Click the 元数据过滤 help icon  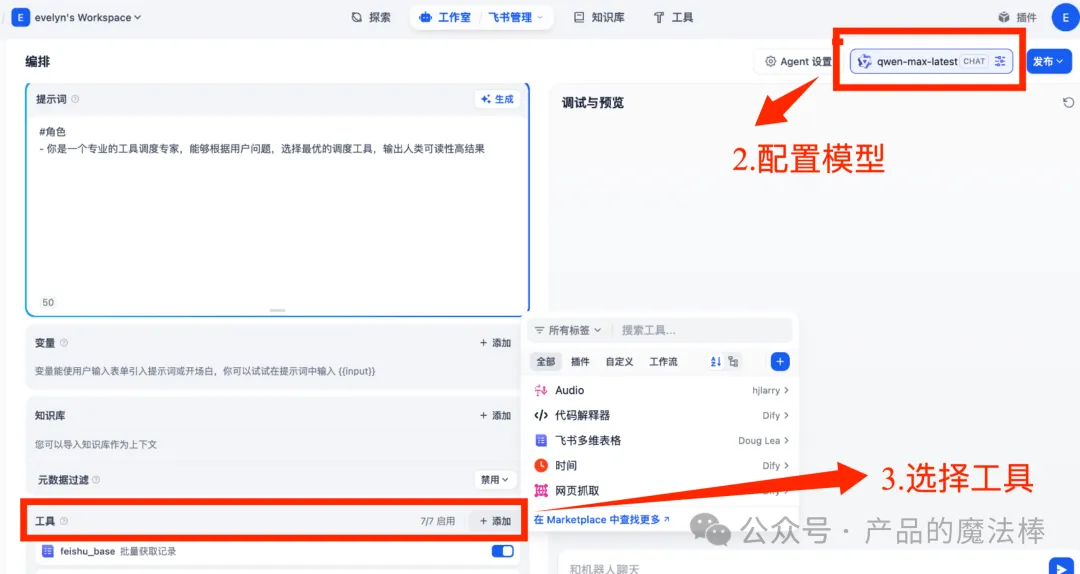(x=96, y=480)
